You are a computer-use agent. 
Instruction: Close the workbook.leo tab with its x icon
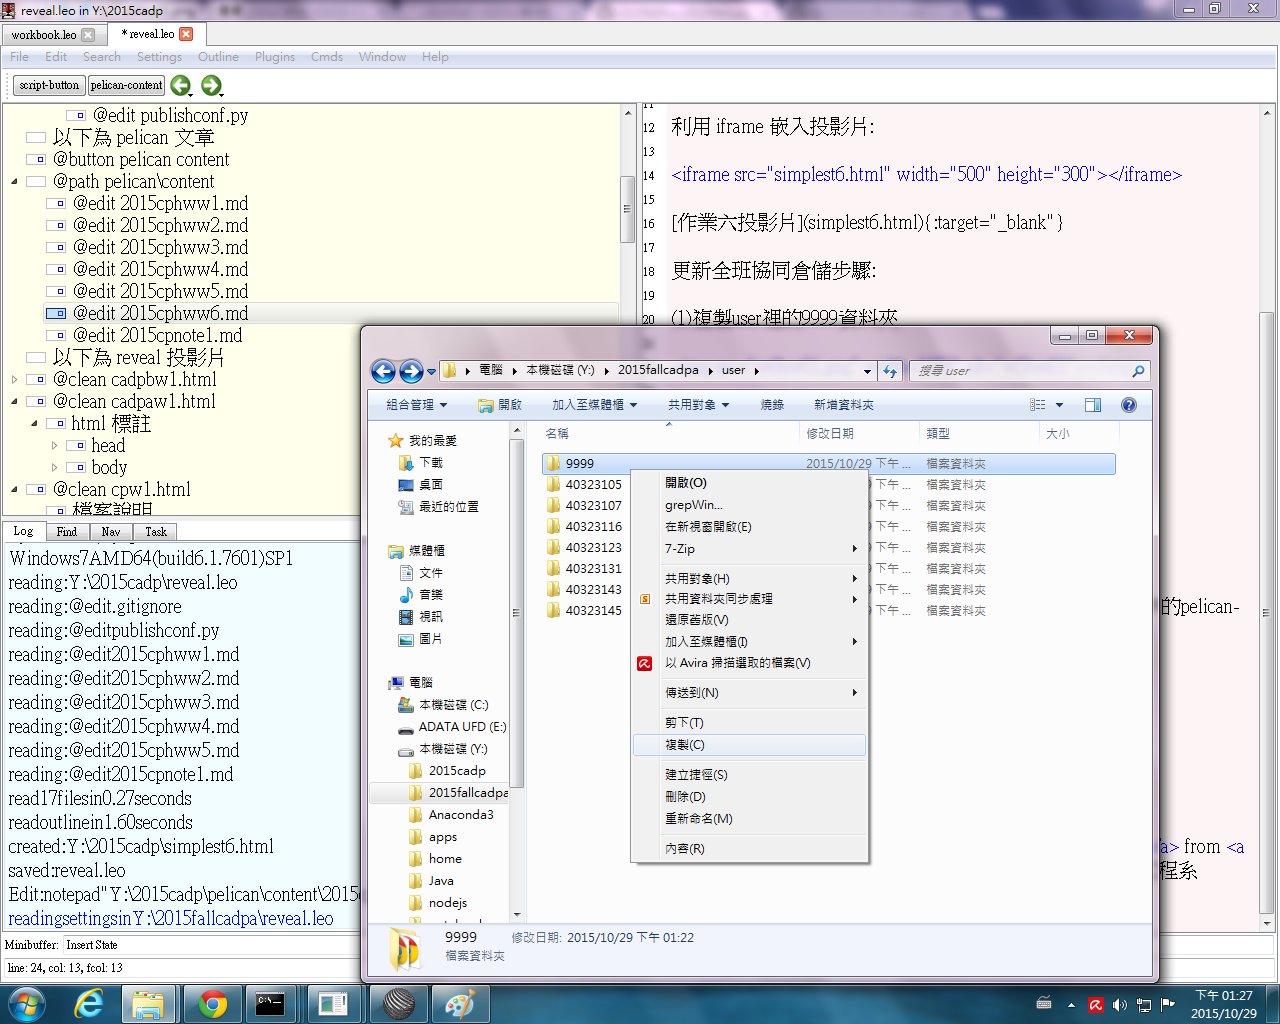pos(88,35)
